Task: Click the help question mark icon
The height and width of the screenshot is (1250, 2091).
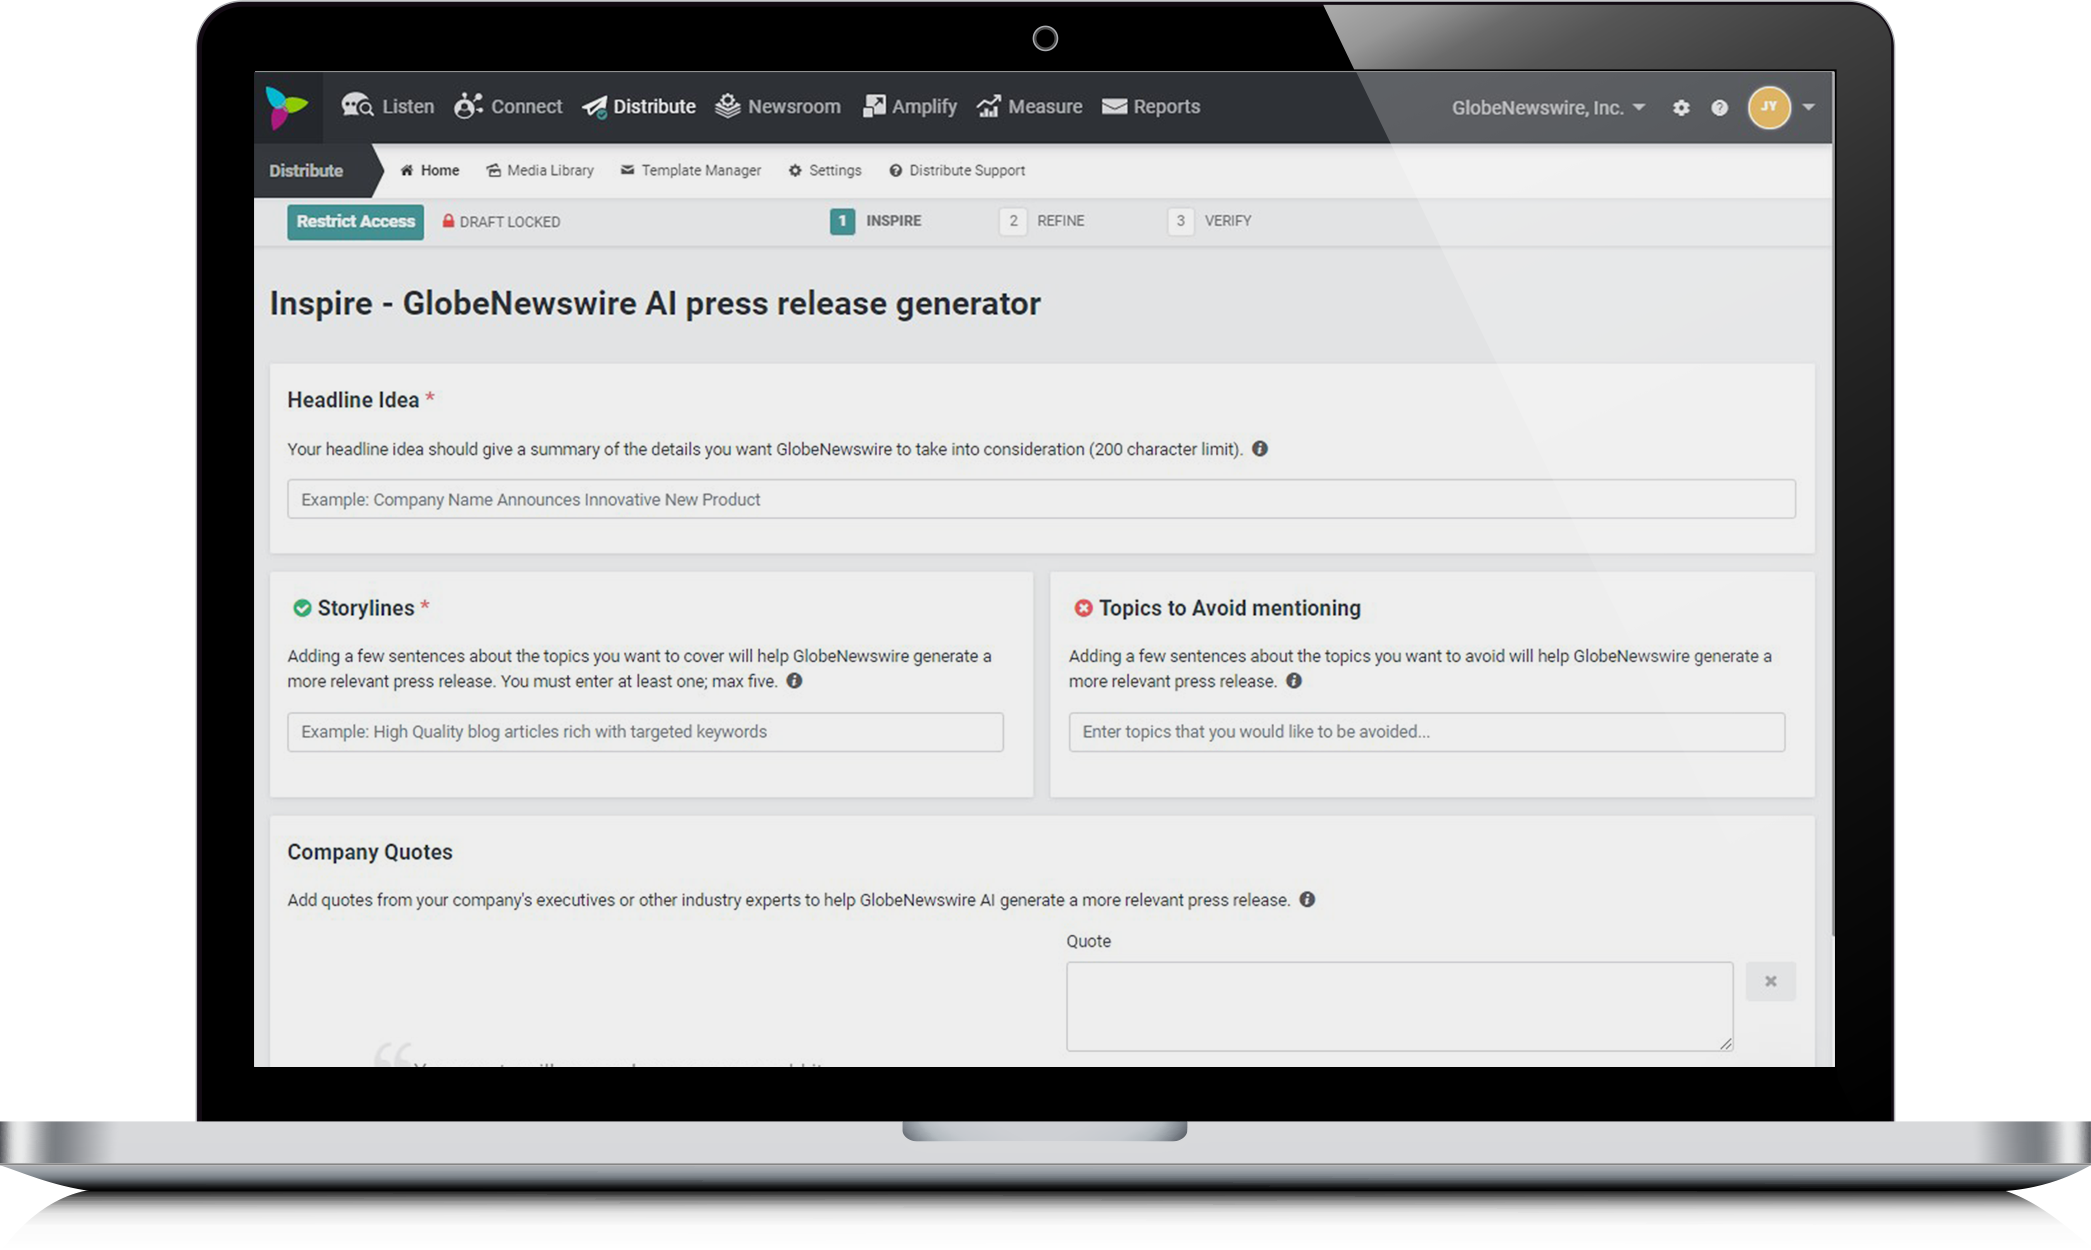Action: click(1719, 107)
